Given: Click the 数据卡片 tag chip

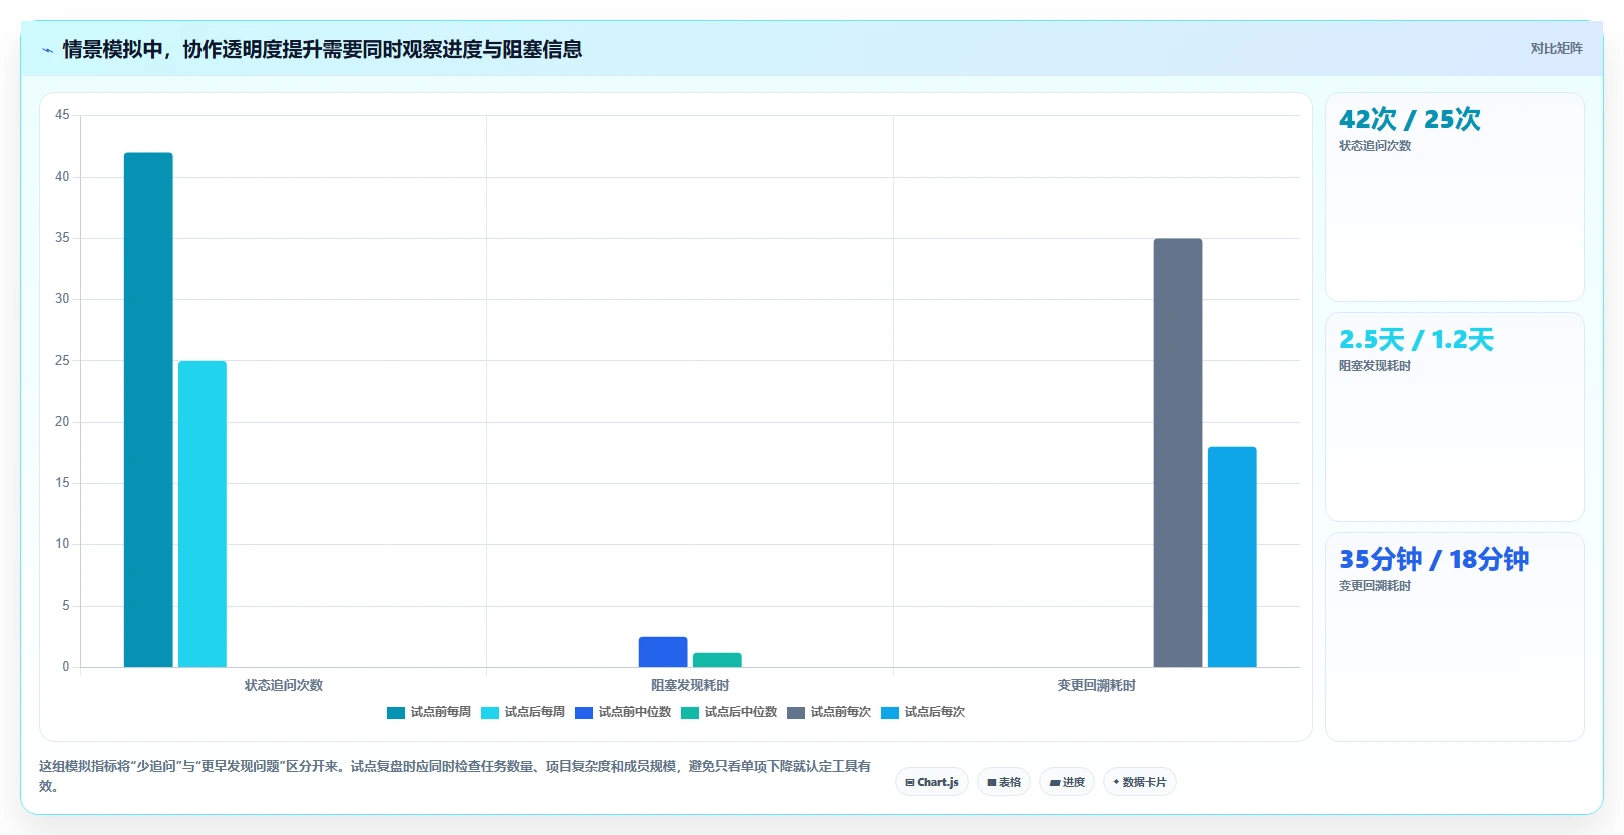Looking at the screenshot, I should [x=1140, y=782].
